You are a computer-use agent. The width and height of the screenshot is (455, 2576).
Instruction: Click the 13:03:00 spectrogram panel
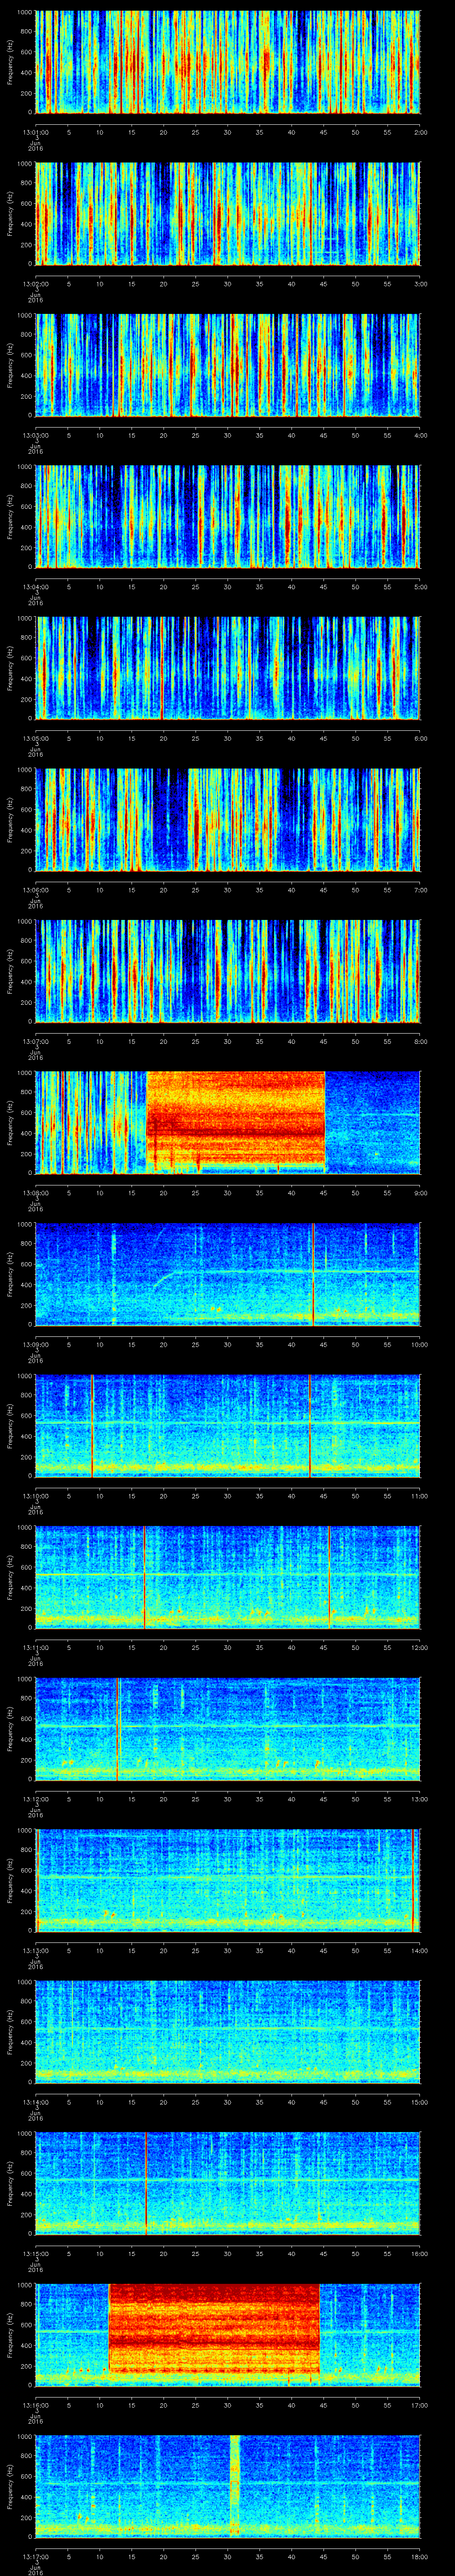click(x=228, y=365)
